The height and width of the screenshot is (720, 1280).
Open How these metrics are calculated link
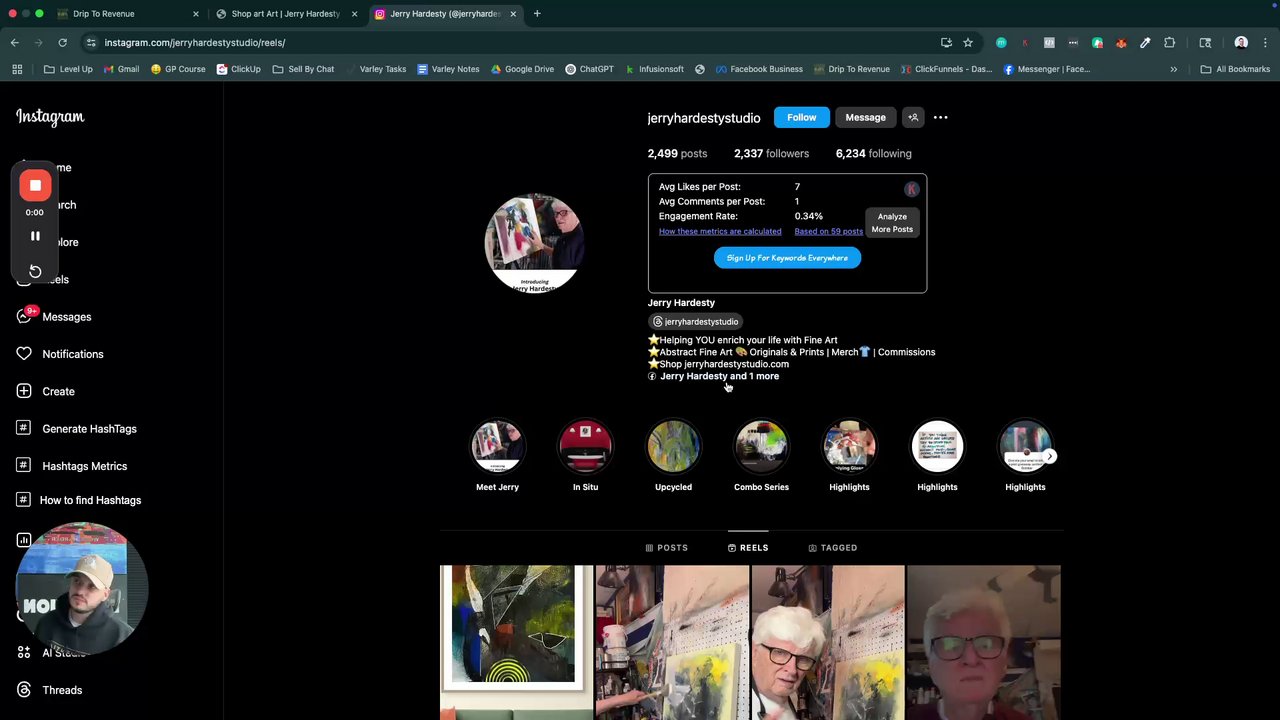click(720, 231)
